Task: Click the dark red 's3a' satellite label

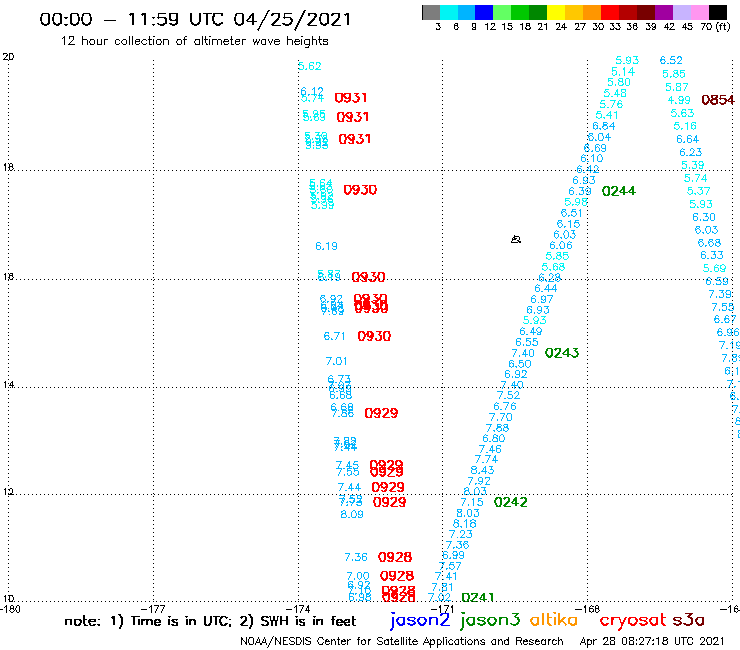Action: tap(688, 620)
